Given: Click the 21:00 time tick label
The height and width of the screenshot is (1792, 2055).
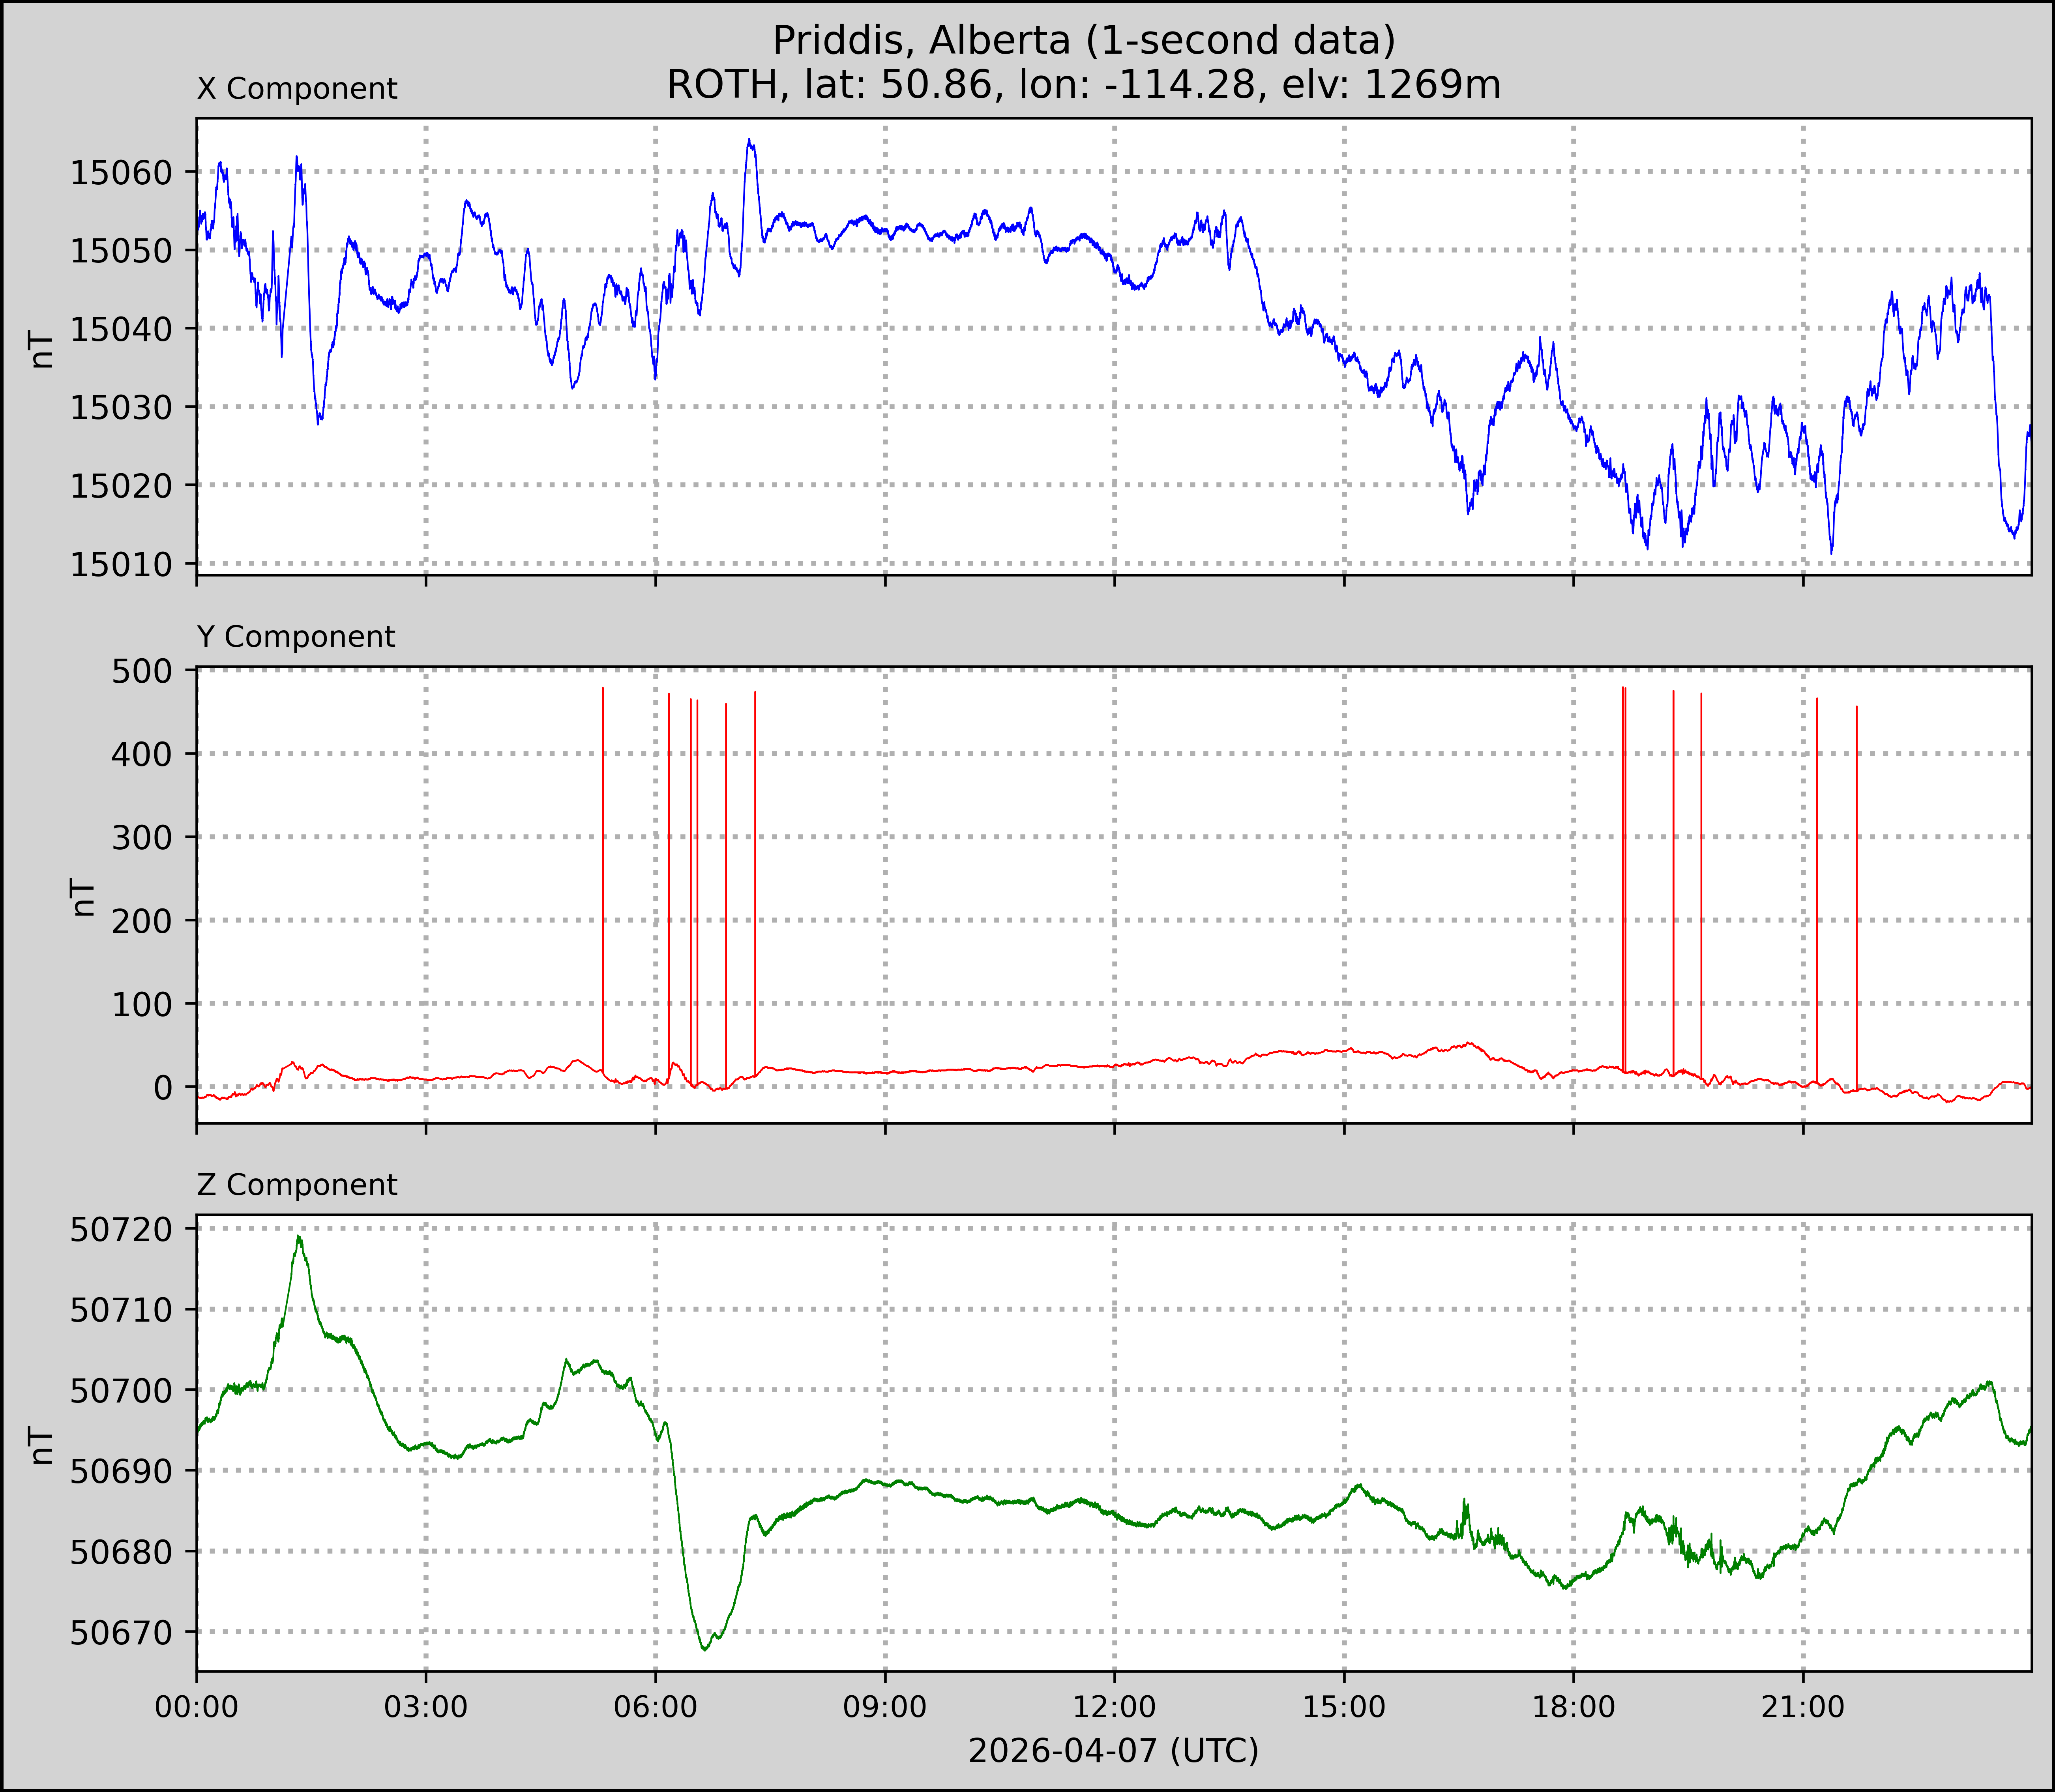Looking at the screenshot, I should [x=1803, y=1706].
